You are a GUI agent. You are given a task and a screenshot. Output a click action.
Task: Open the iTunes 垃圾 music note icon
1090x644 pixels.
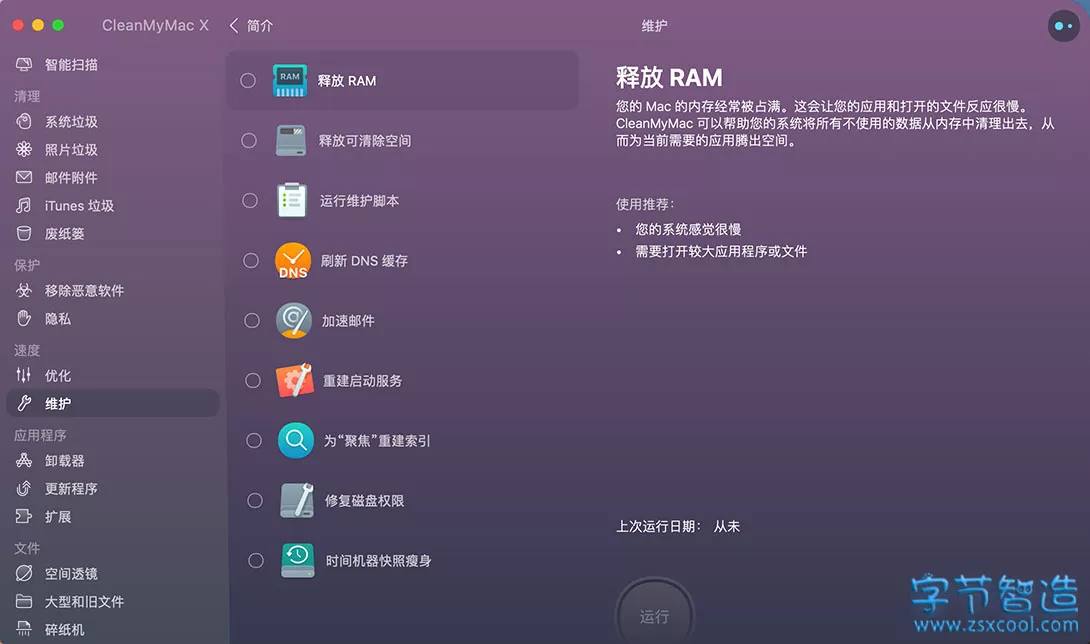click(24, 205)
